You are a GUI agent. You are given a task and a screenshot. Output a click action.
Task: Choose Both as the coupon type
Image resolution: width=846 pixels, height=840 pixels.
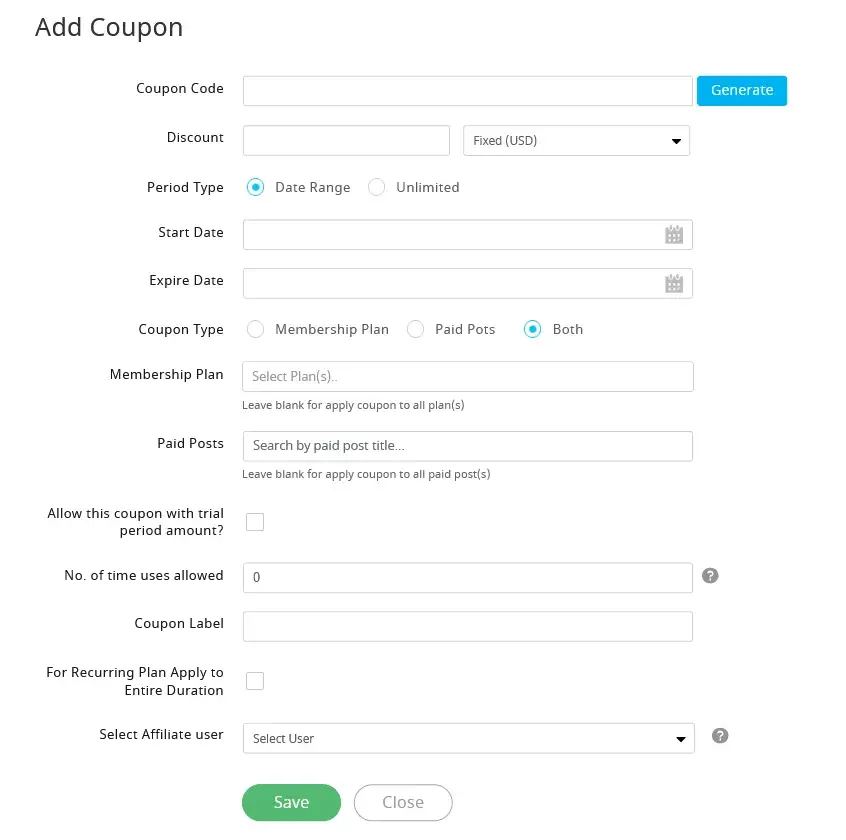(x=533, y=329)
